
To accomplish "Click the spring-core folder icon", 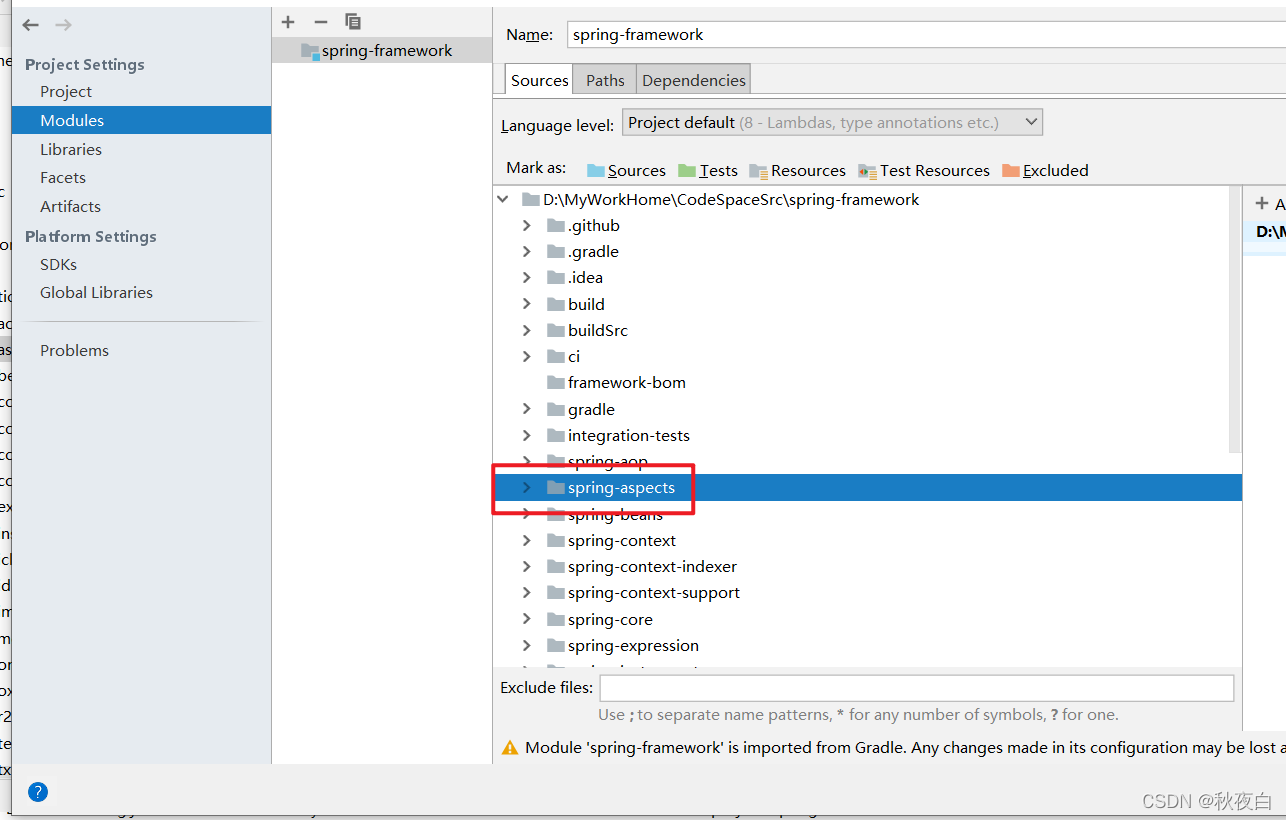I will click(556, 619).
